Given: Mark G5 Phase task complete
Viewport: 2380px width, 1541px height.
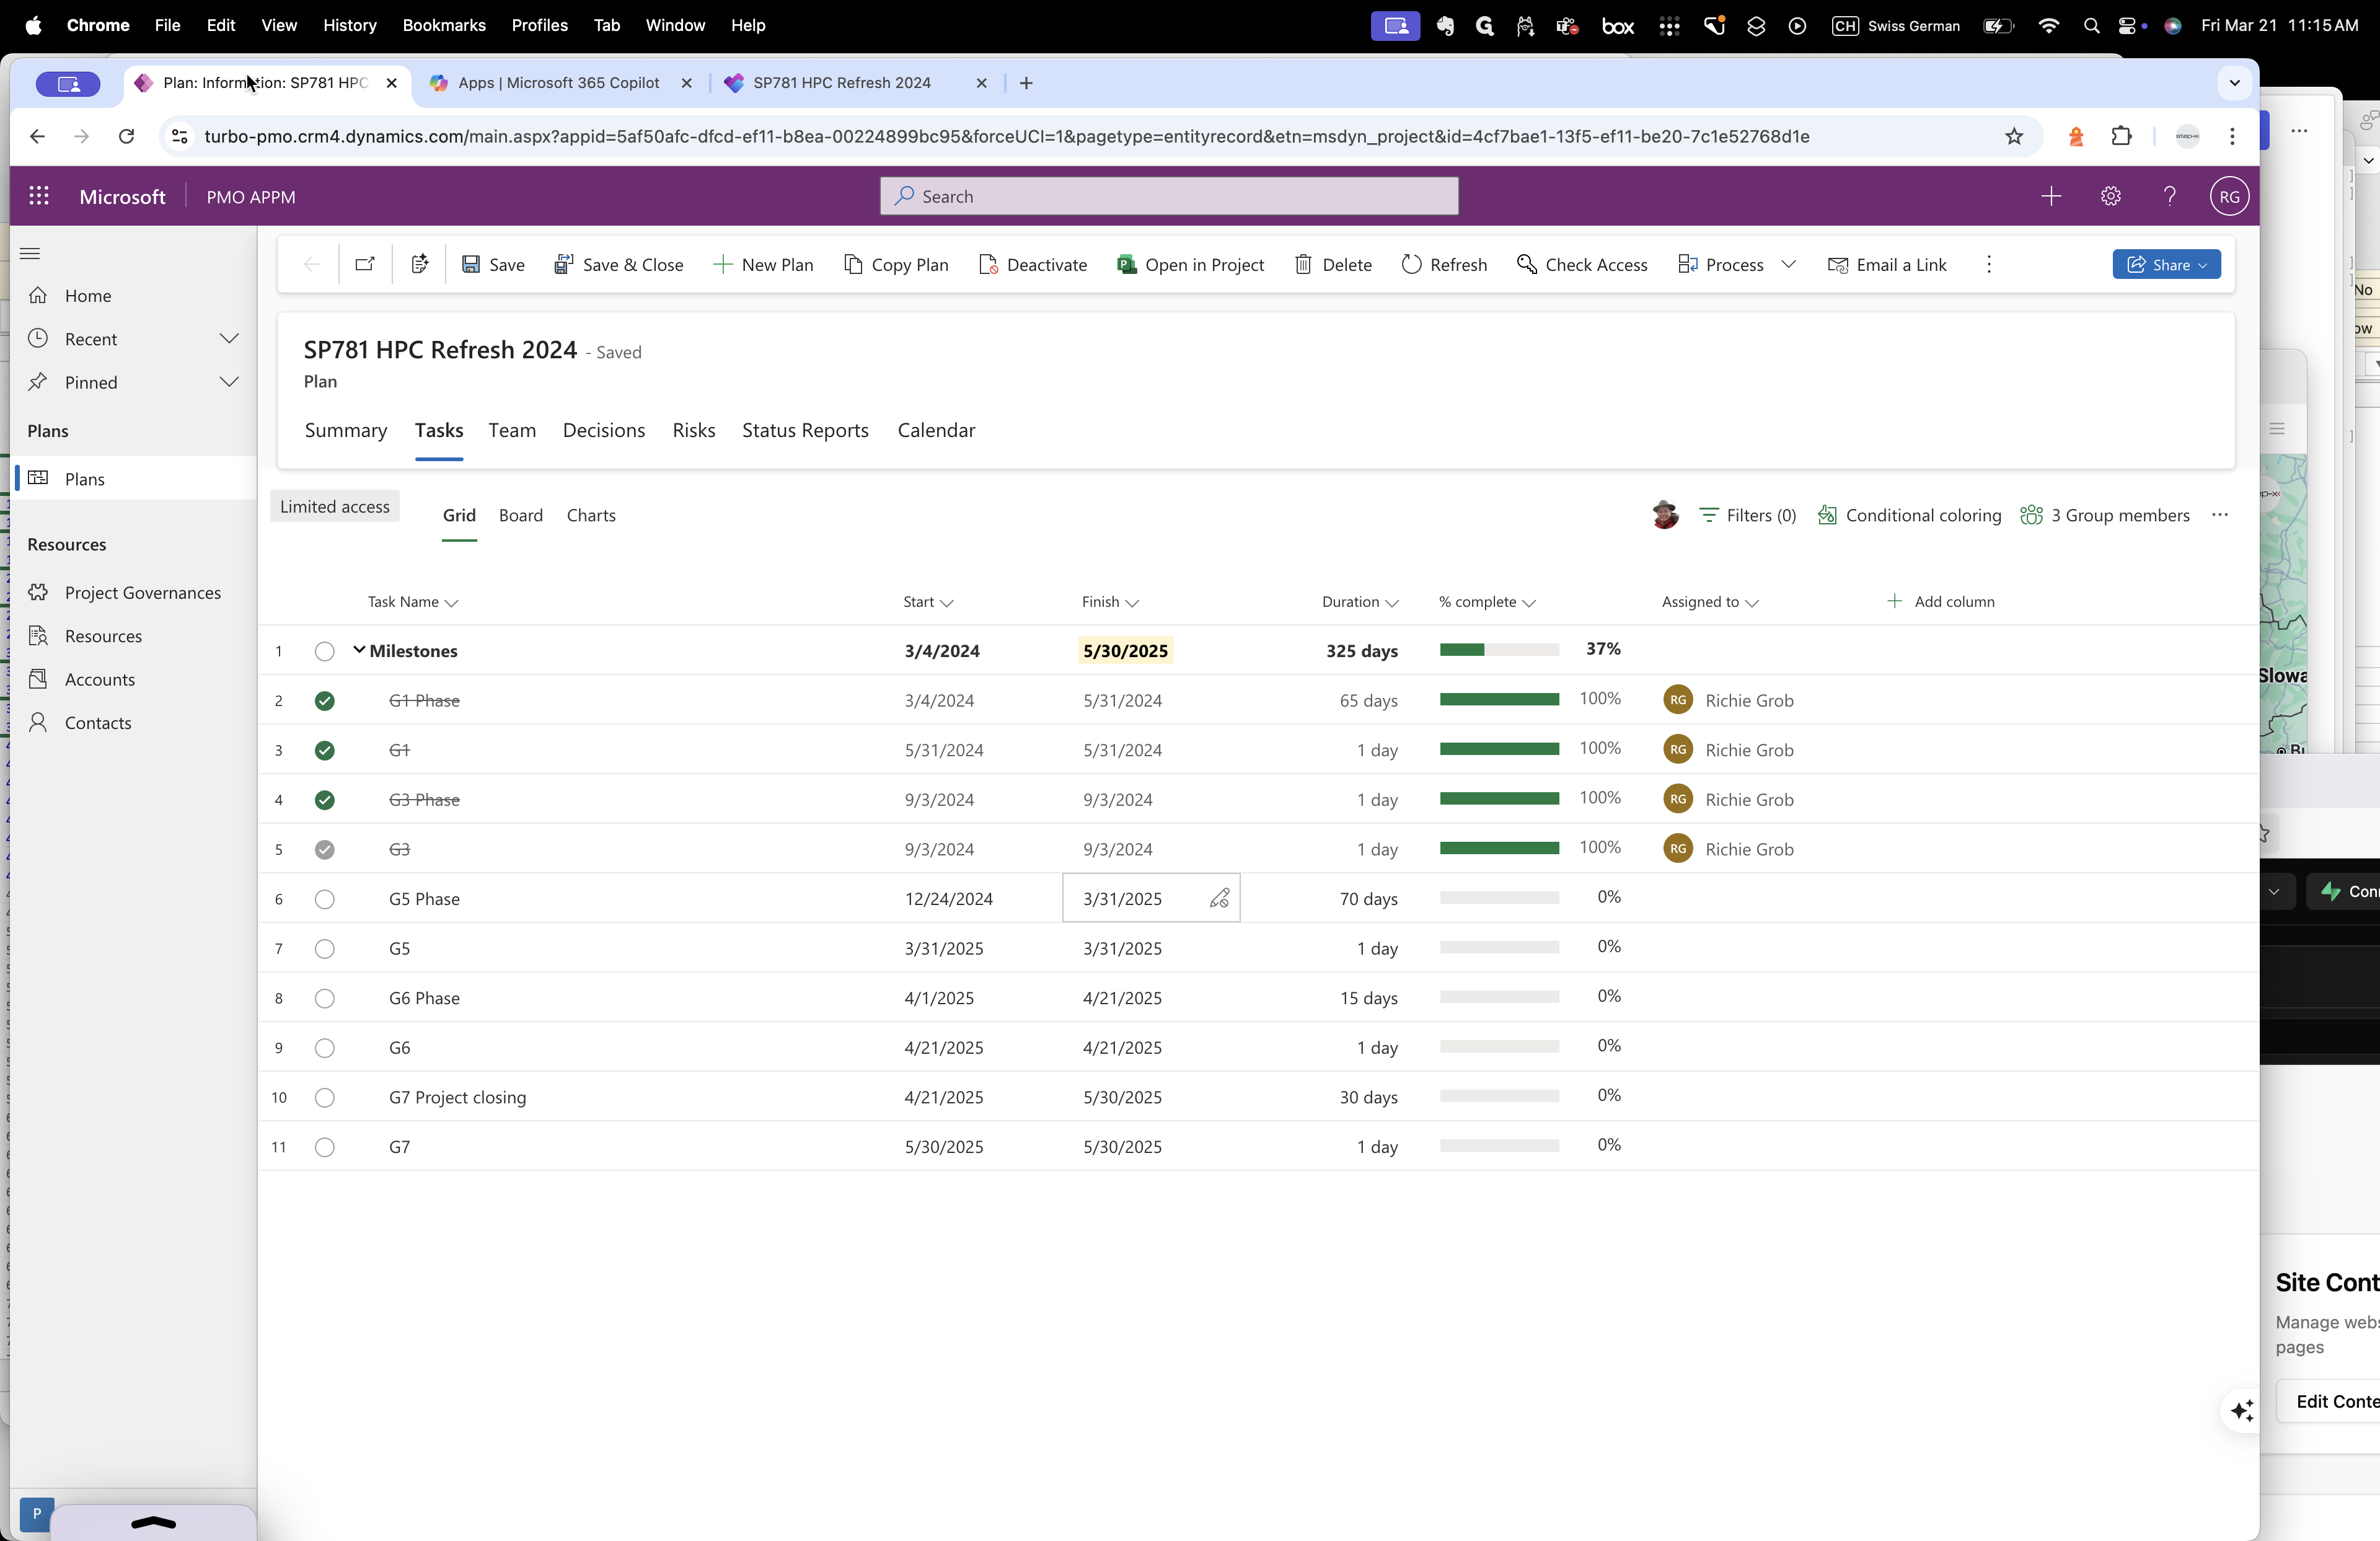Looking at the screenshot, I should 324,899.
